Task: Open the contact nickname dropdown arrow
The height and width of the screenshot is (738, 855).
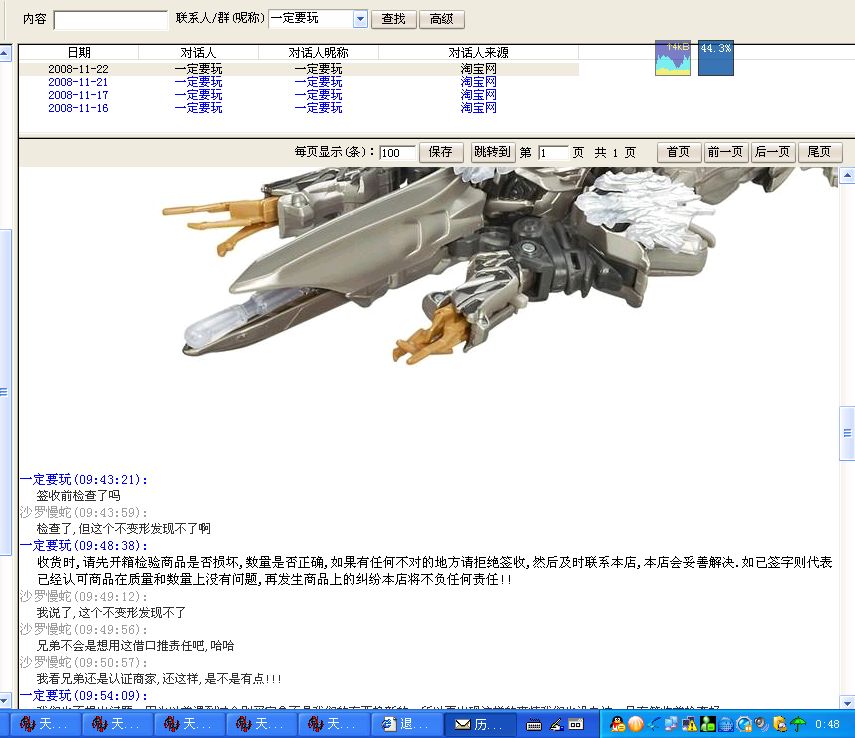Action: click(360, 19)
